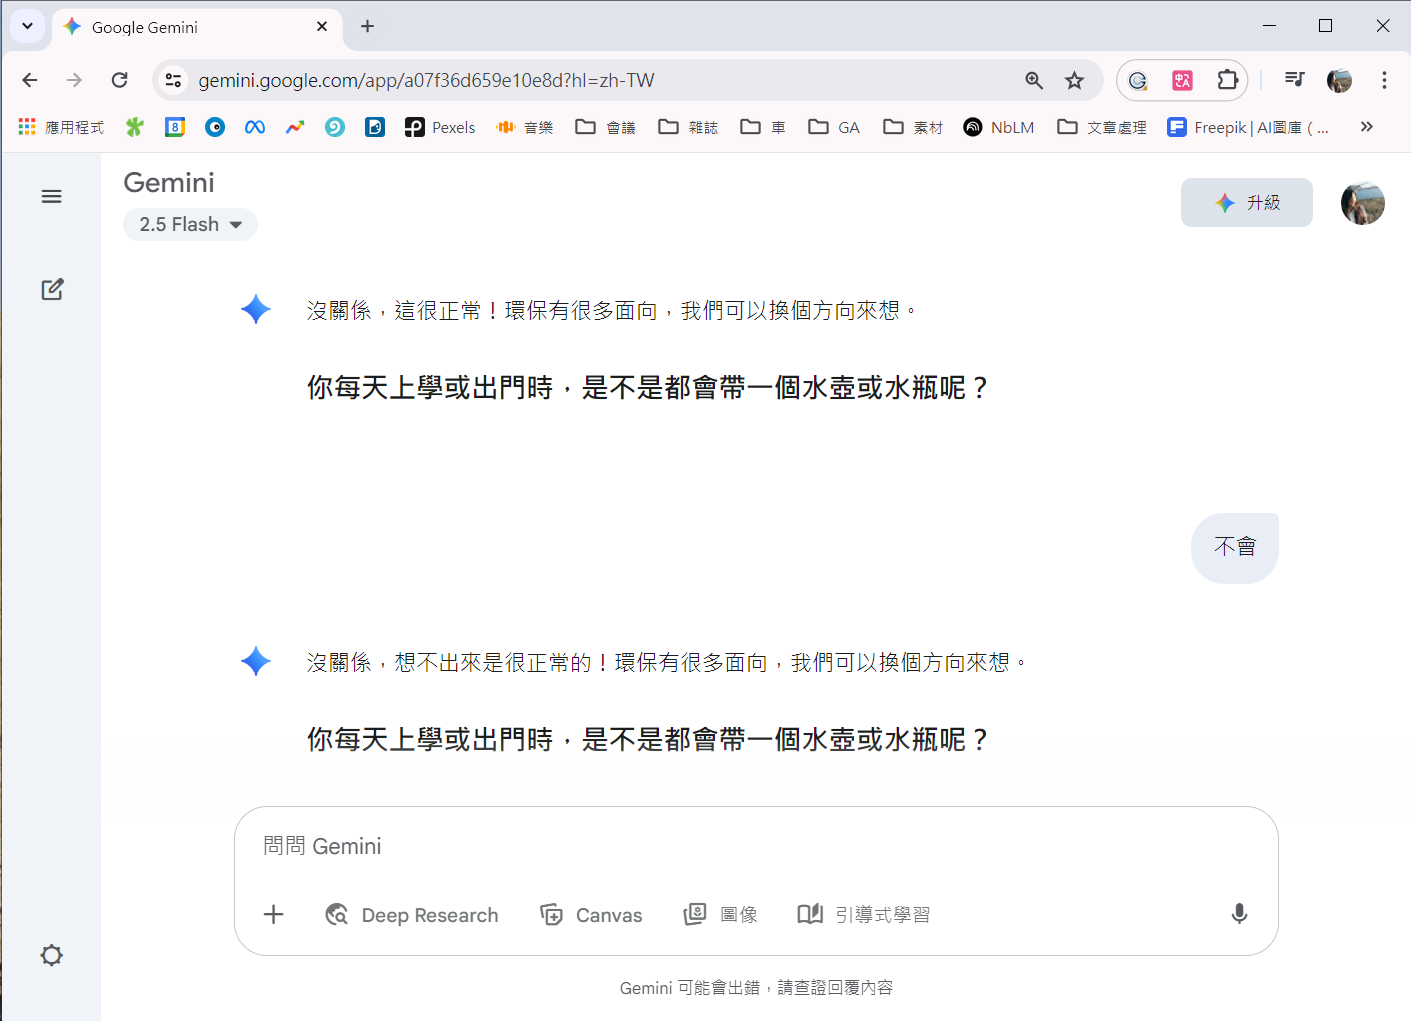Screen dimensions: 1411x1021
Task: Select the 引導式學習 guided learning tool
Action: point(864,915)
